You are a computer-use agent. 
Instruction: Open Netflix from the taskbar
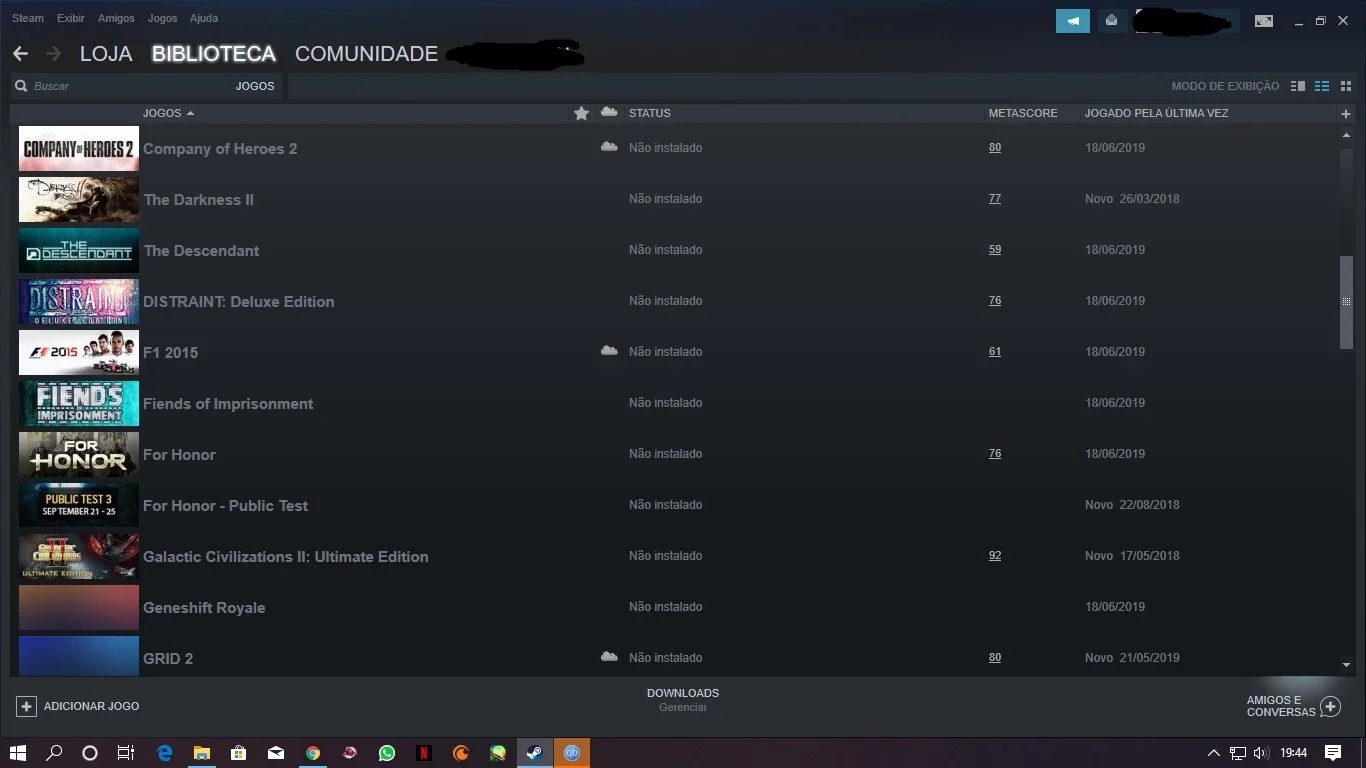click(424, 753)
